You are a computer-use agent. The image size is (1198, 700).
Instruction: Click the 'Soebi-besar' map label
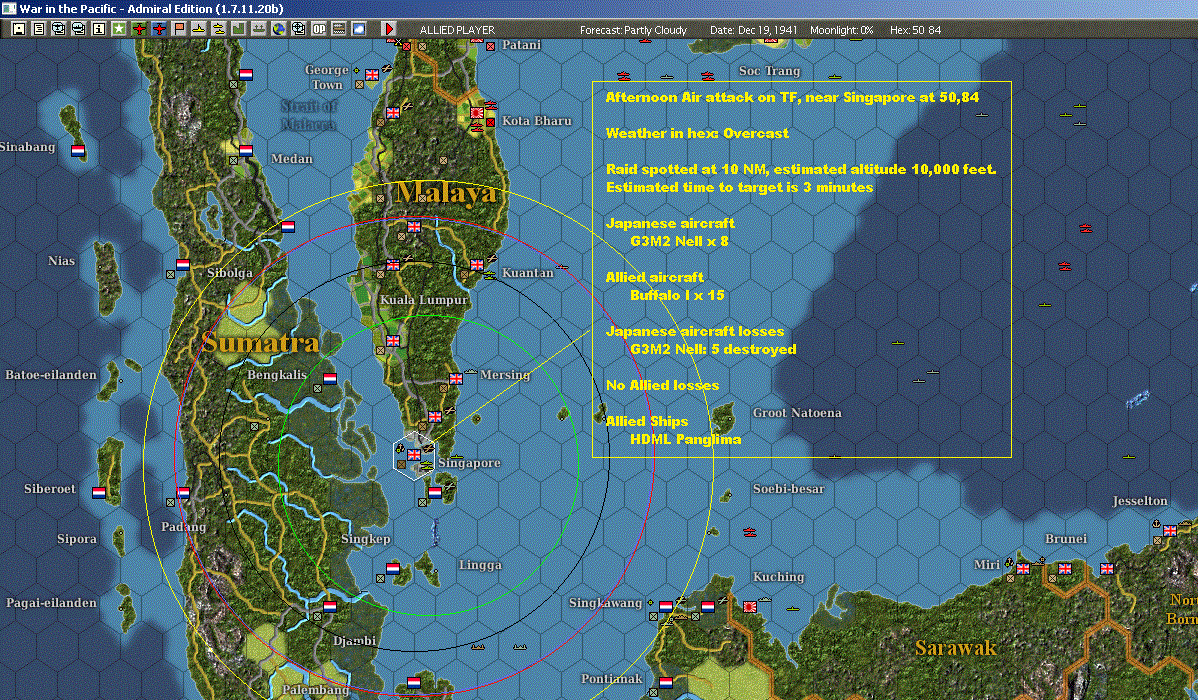point(788,489)
